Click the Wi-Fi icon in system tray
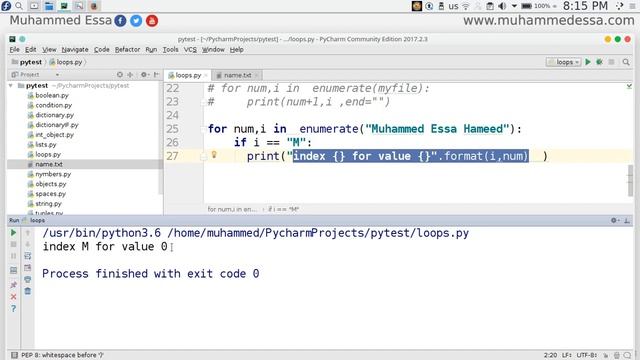The height and width of the screenshot is (360, 640). pos(466,6)
